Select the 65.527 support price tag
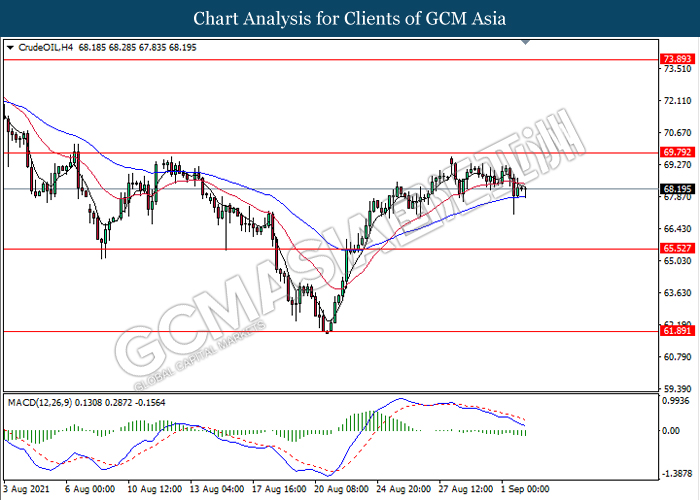The height and width of the screenshot is (500, 700). click(677, 249)
